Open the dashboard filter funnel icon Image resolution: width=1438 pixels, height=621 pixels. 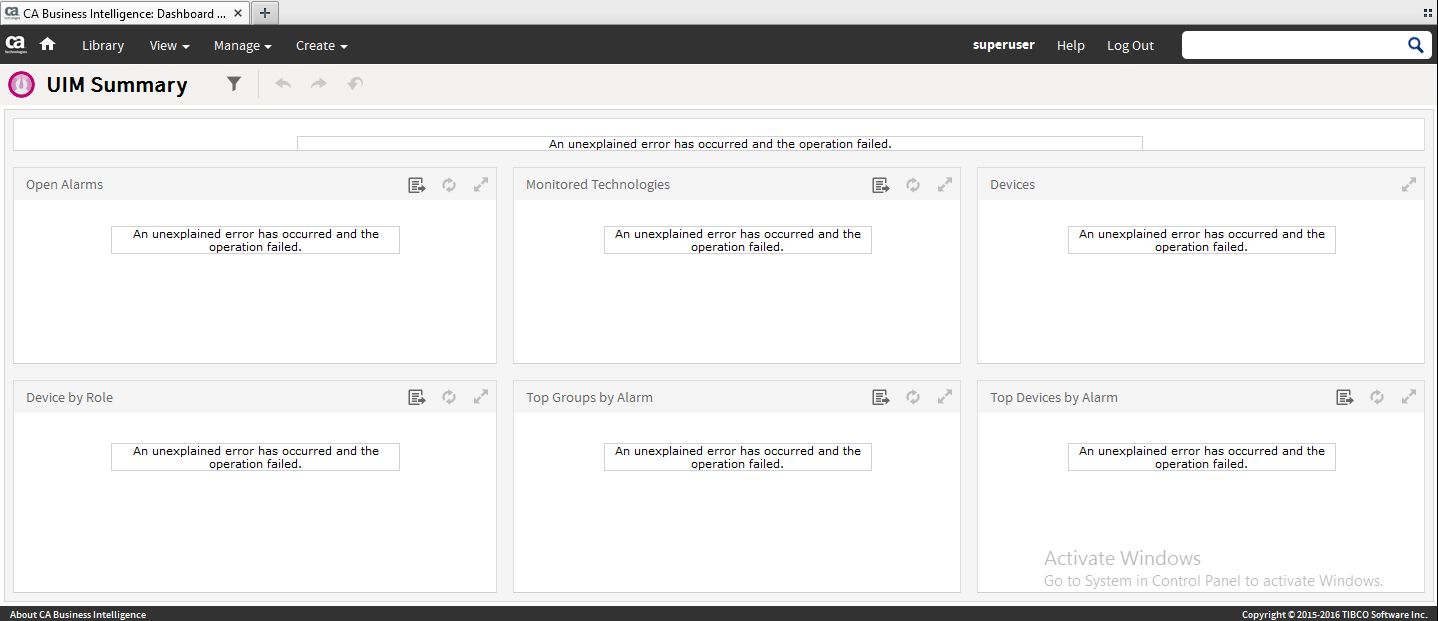click(234, 84)
